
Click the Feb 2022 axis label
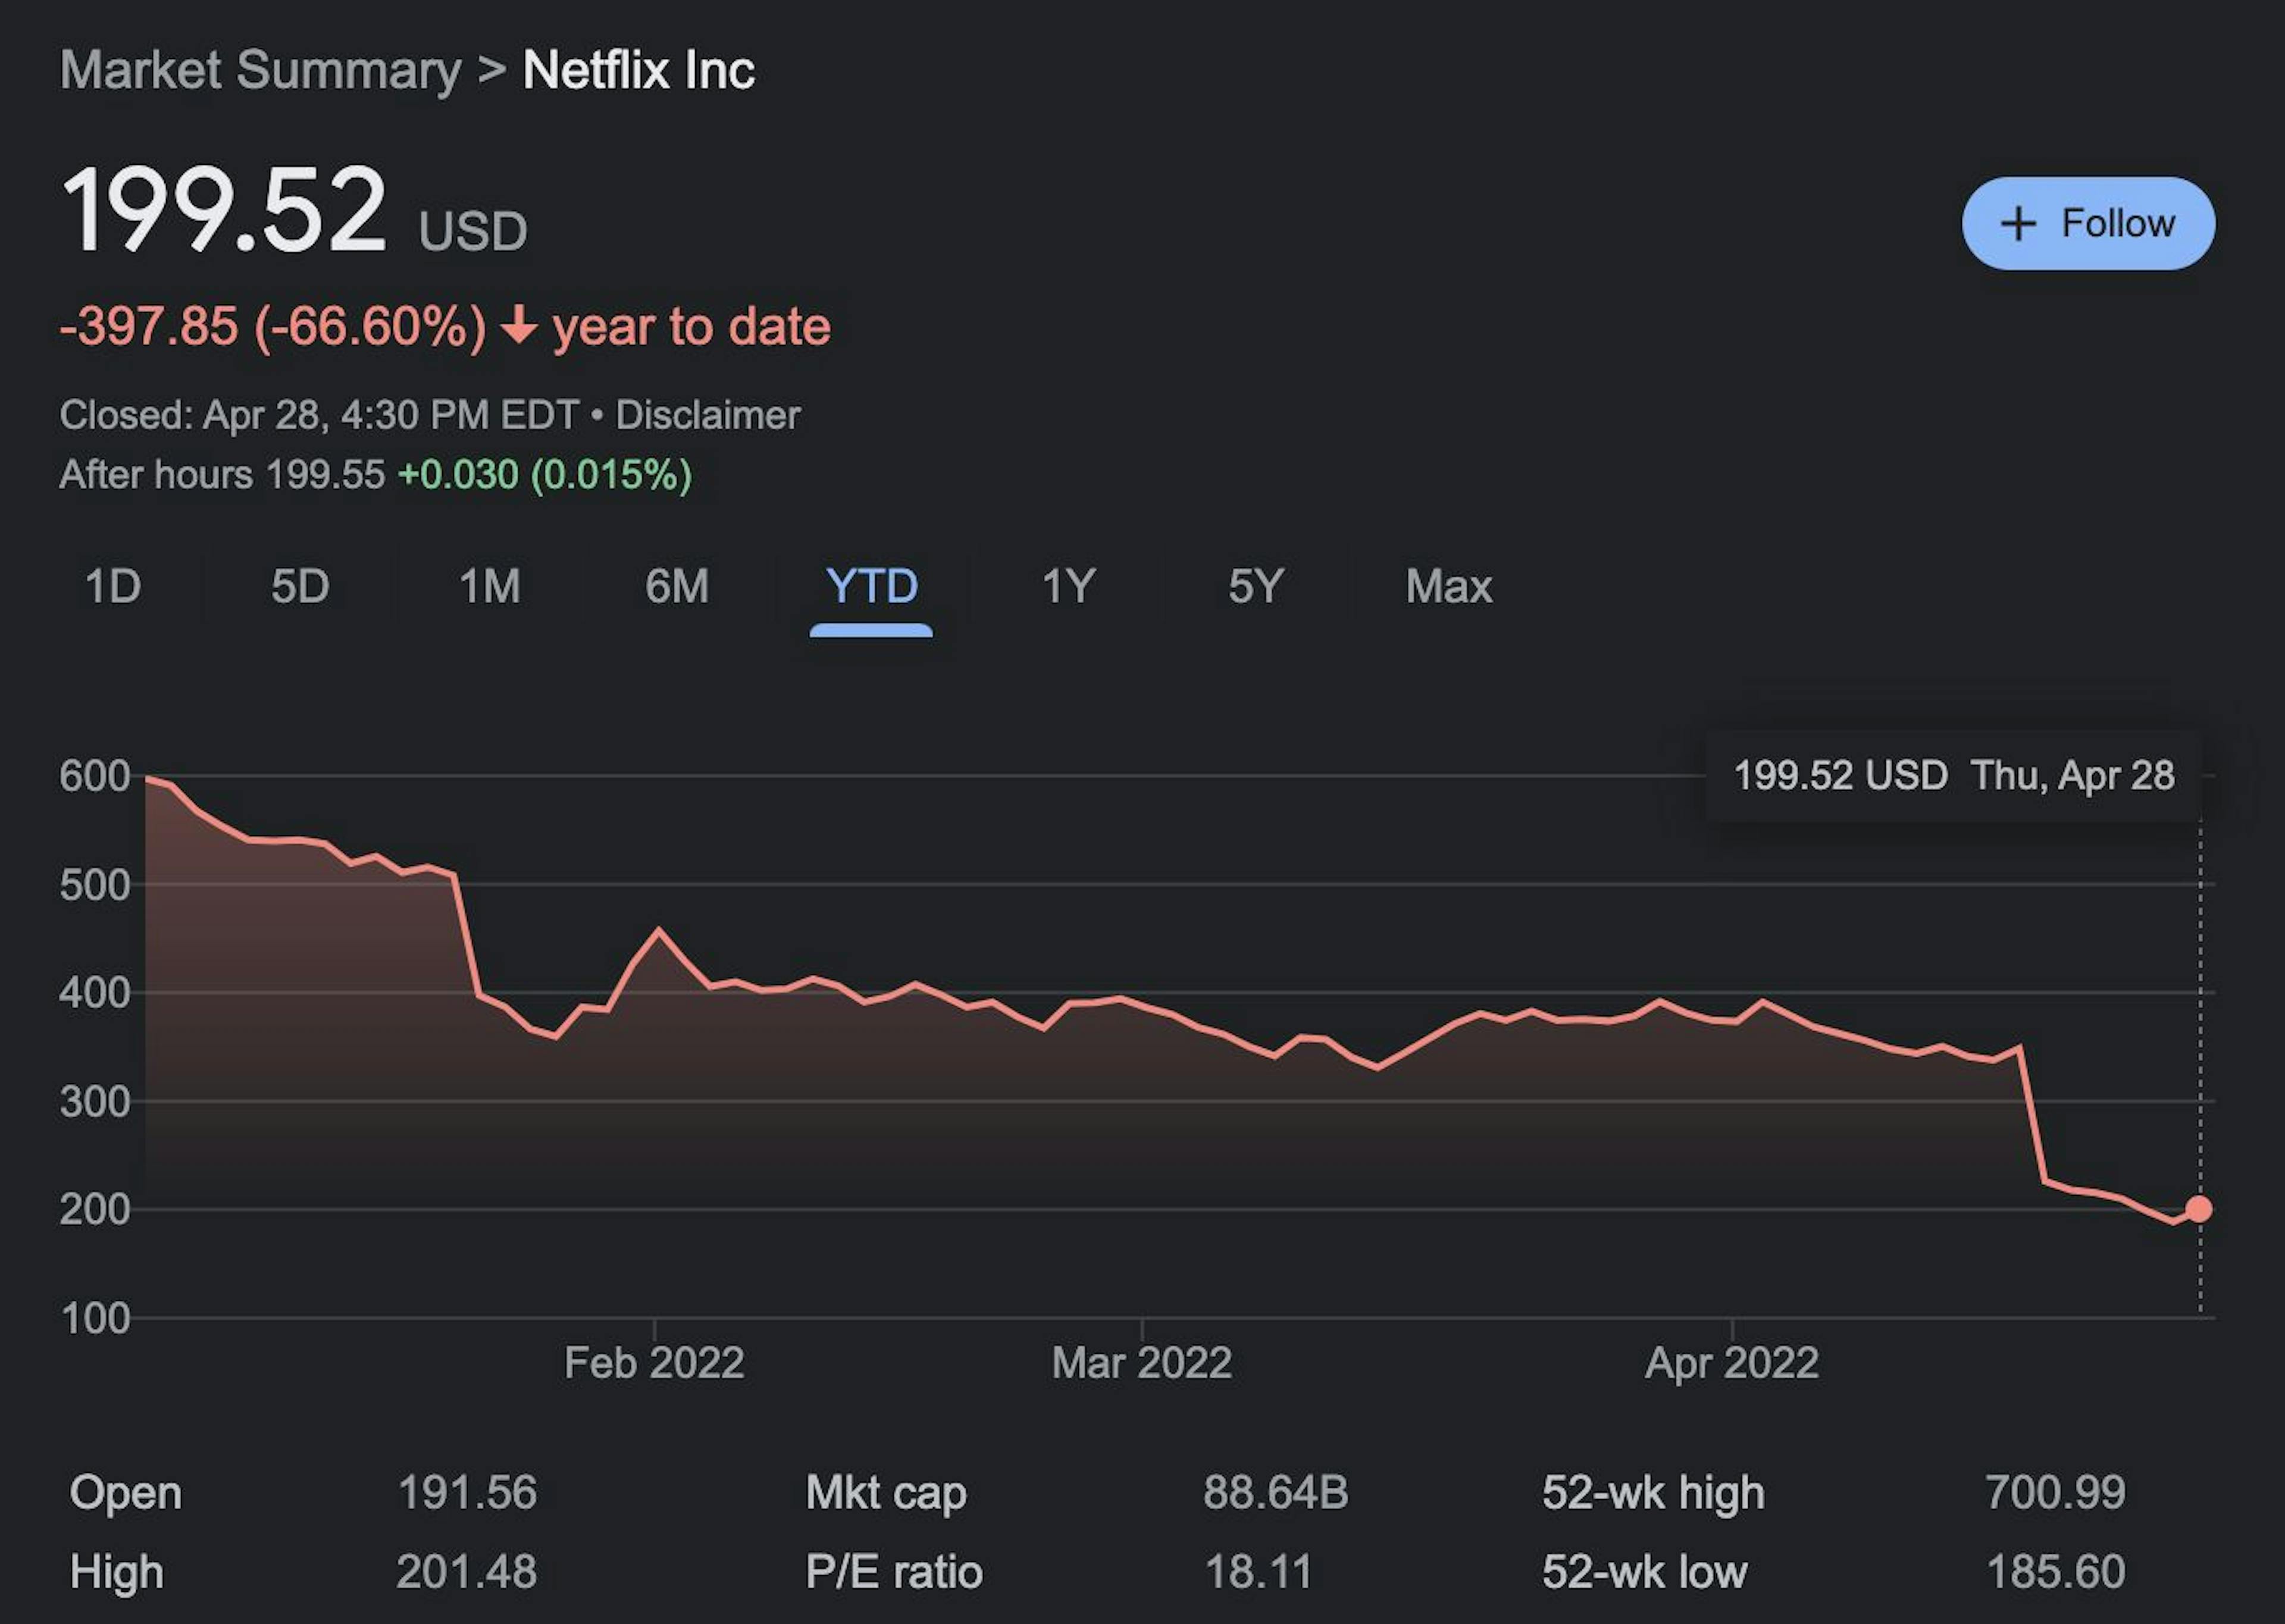[x=654, y=1363]
